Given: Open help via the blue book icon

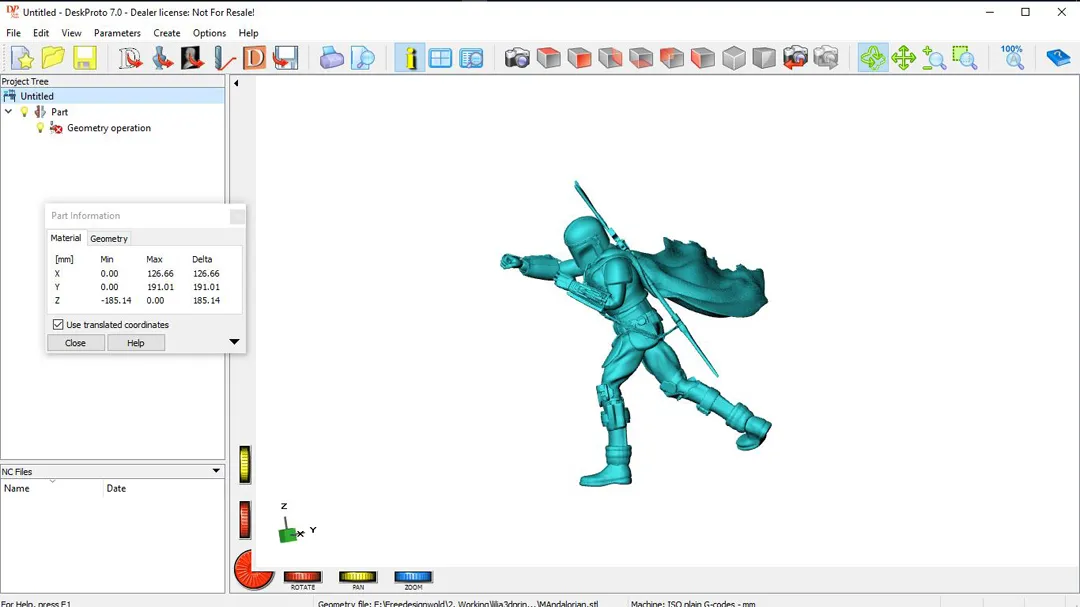Looking at the screenshot, I should click(1058, 59).
